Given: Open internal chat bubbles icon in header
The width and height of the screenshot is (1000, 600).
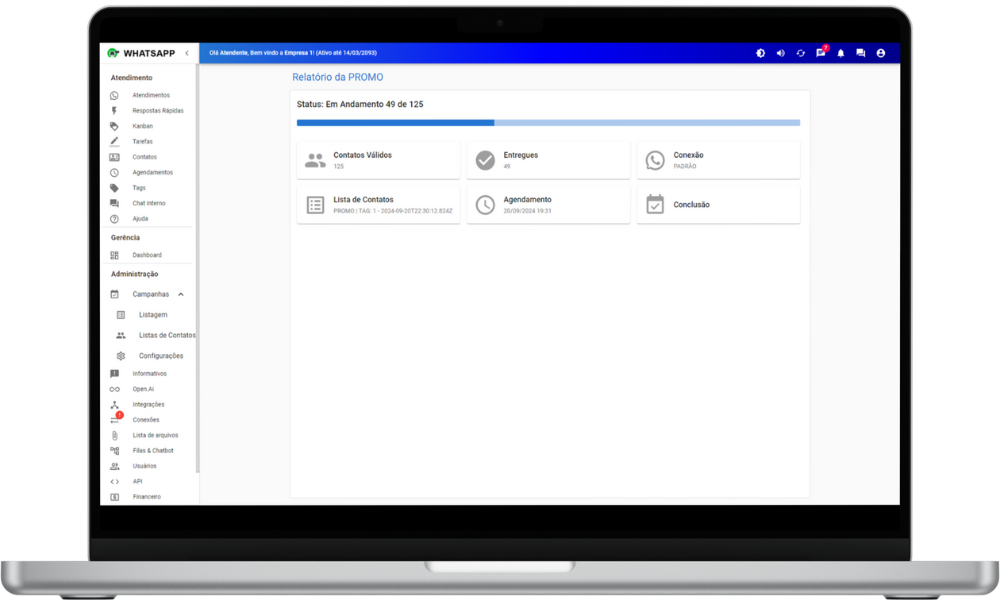Looking at the screenshot, I should [x=861, y=53].
